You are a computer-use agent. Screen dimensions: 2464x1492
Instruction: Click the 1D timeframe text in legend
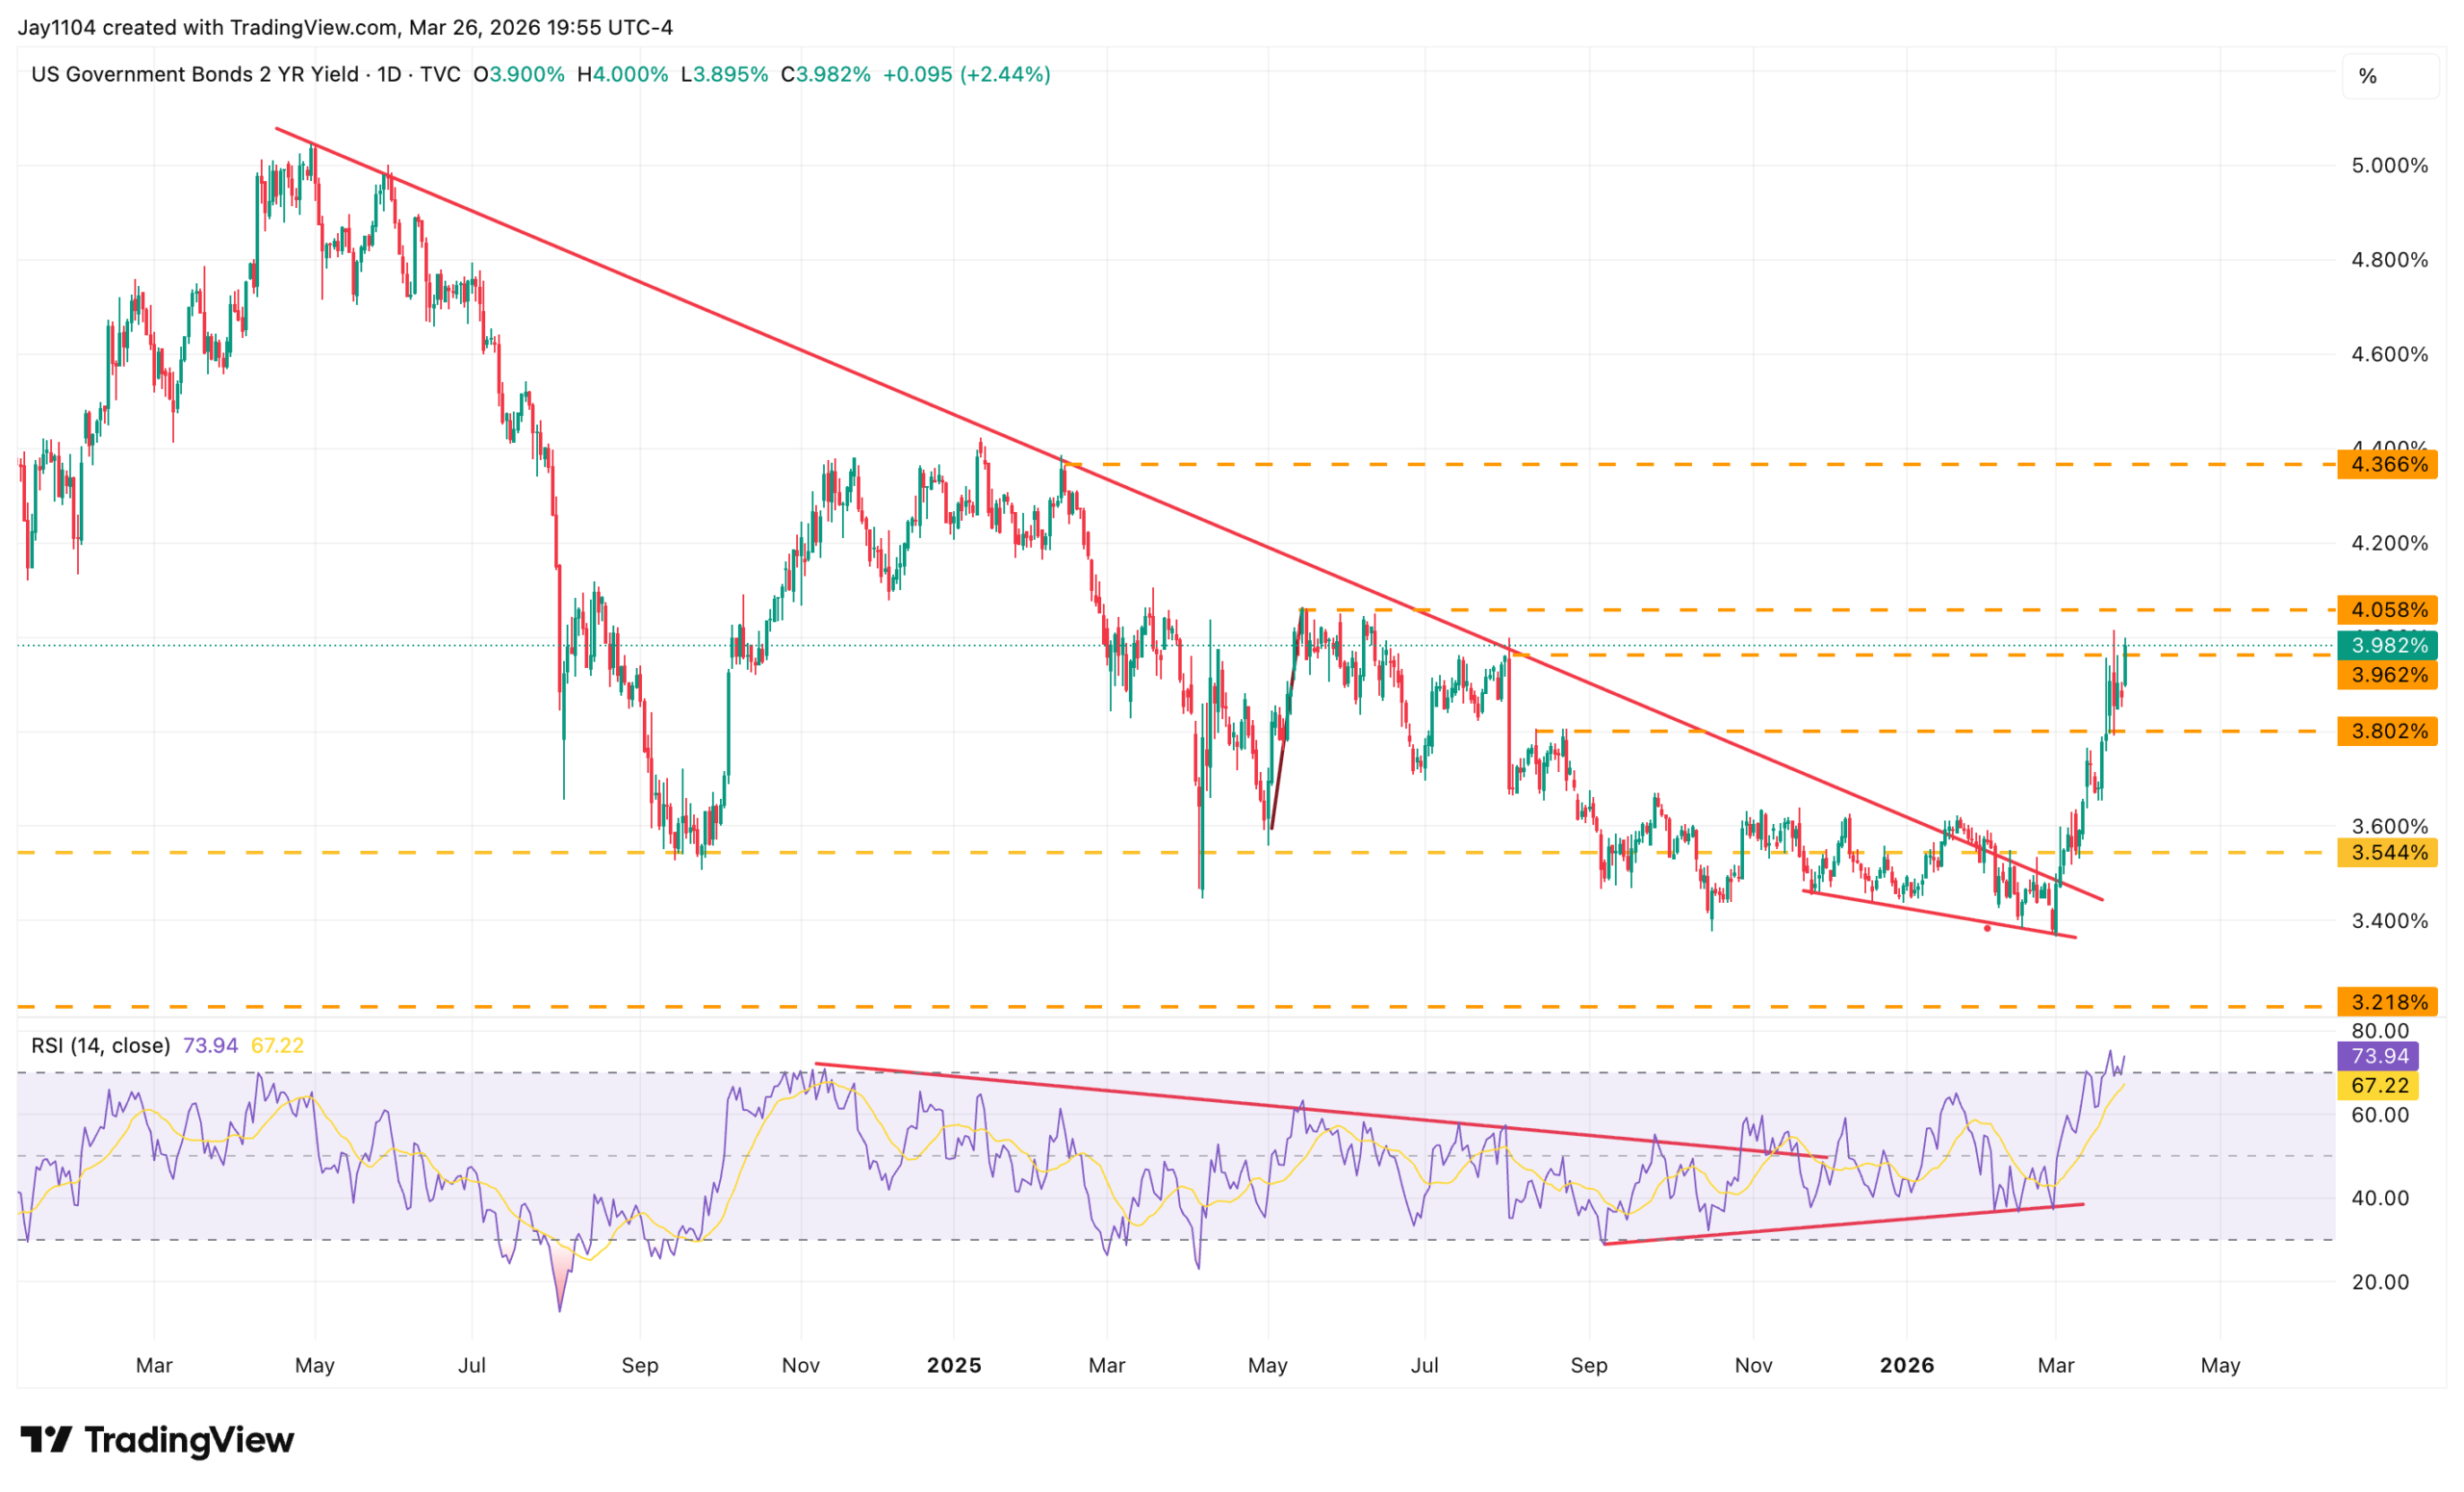pos(389,74)
